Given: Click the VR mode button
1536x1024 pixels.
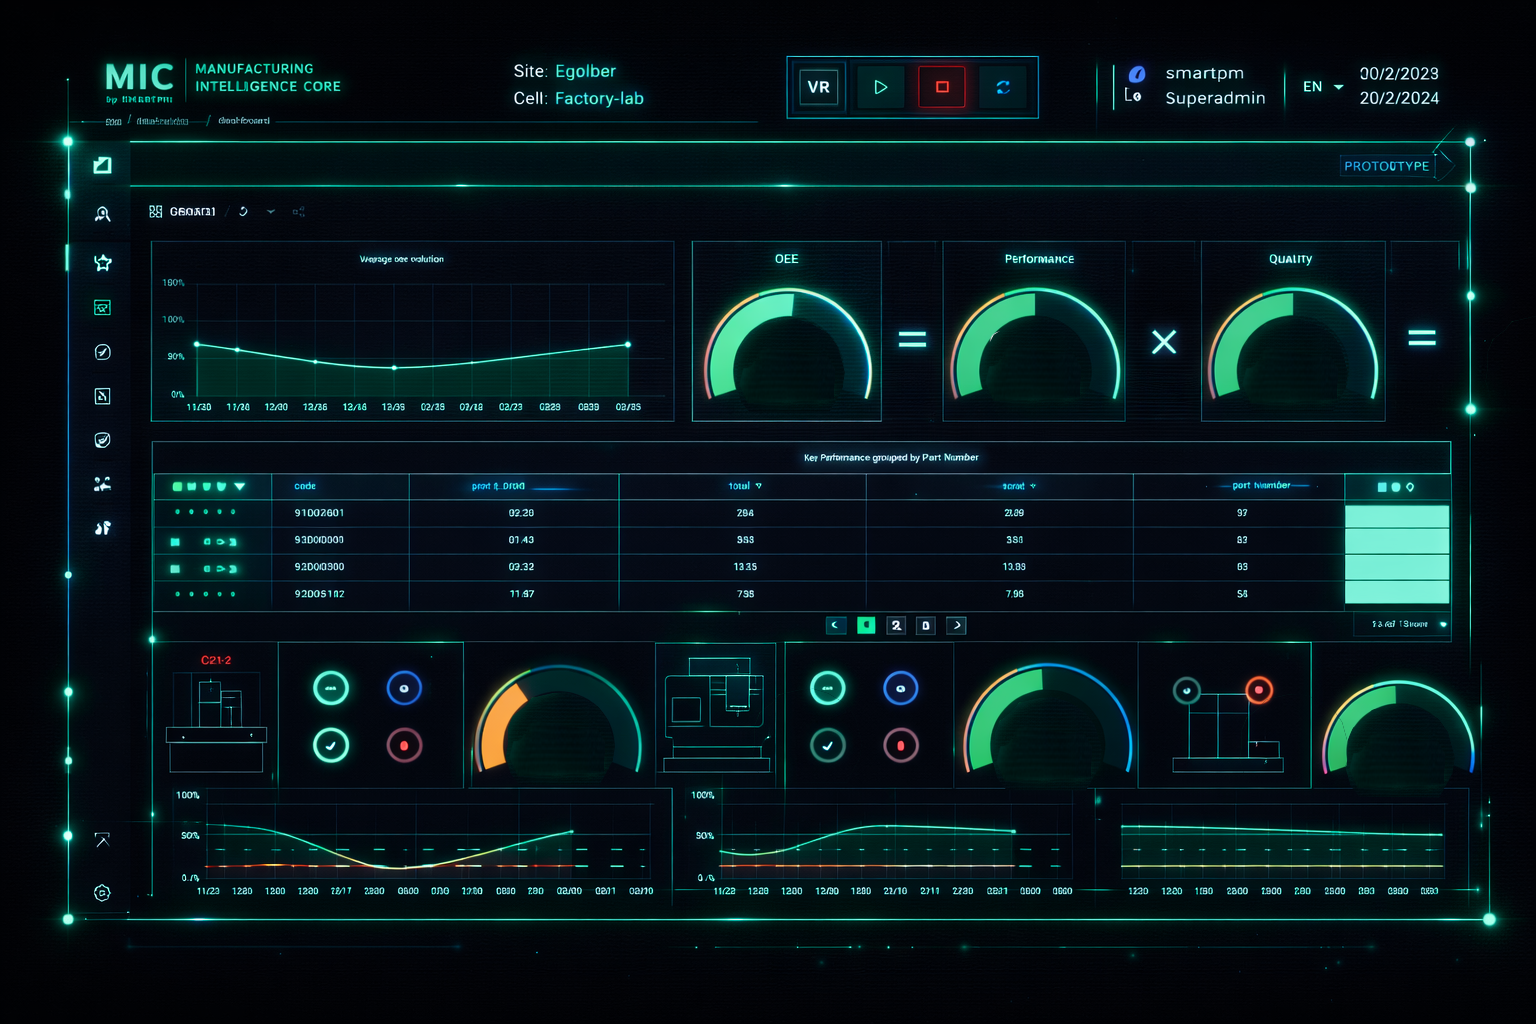Looking at the screenshot, I should point(819,87).
